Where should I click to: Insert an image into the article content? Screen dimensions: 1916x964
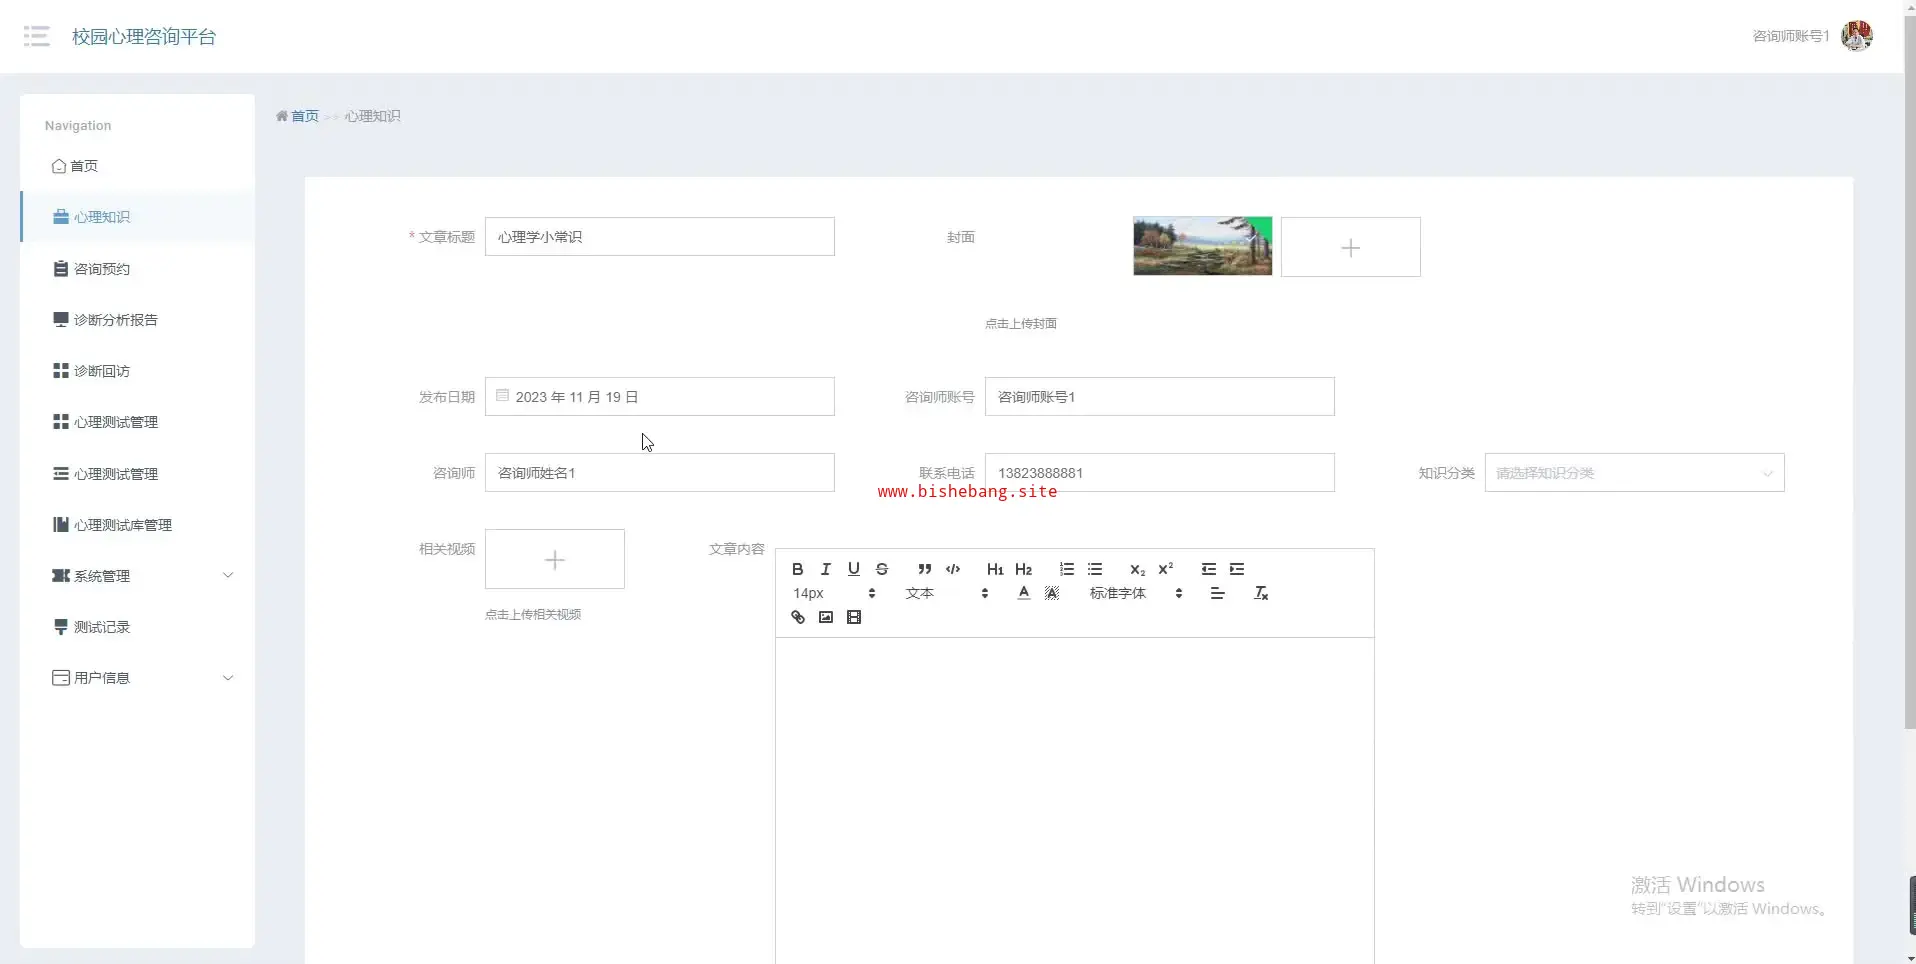click(x=826, y=618)
